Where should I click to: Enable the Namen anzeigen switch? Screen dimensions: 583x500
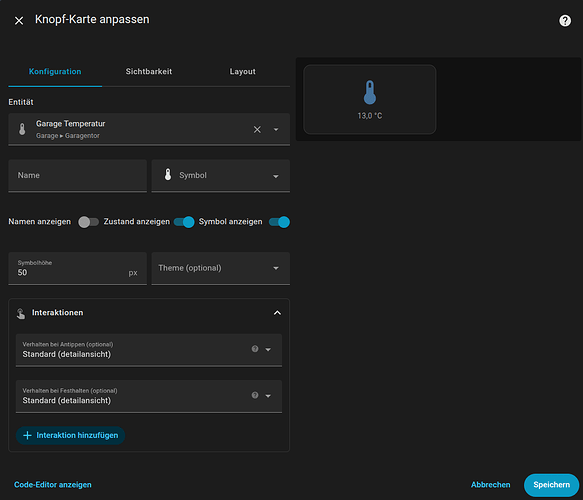pos(88,222)
